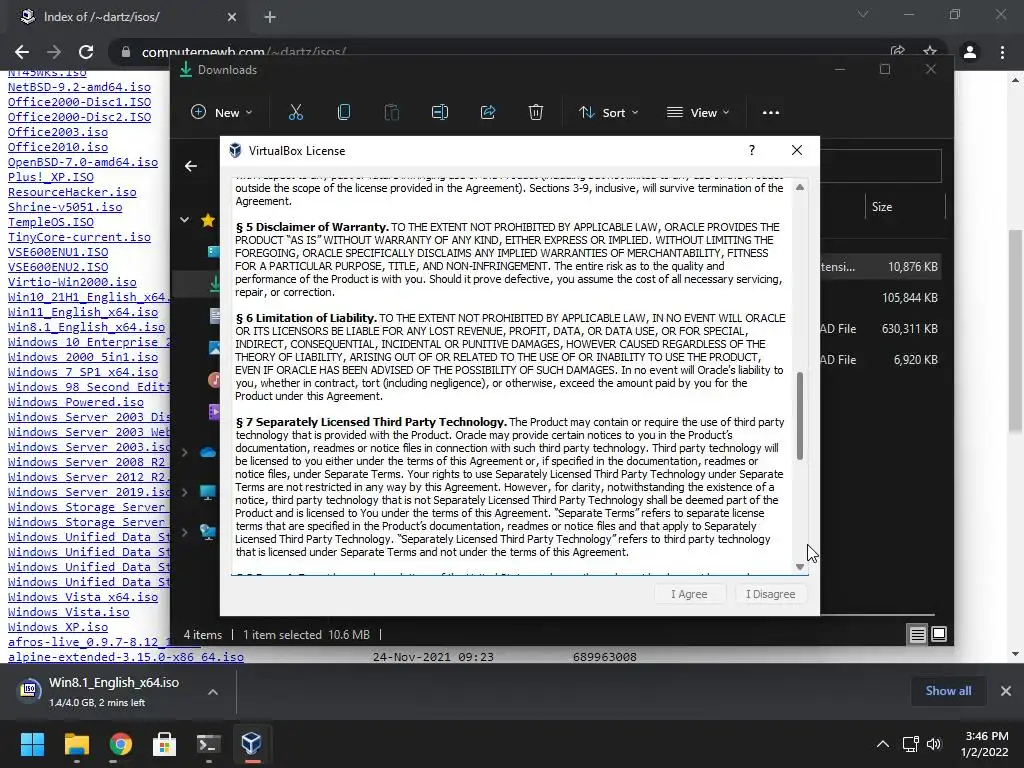Bookmark this page with the star icon
This screenshot has width=1024, height=768.
click(x=930, y=52)
